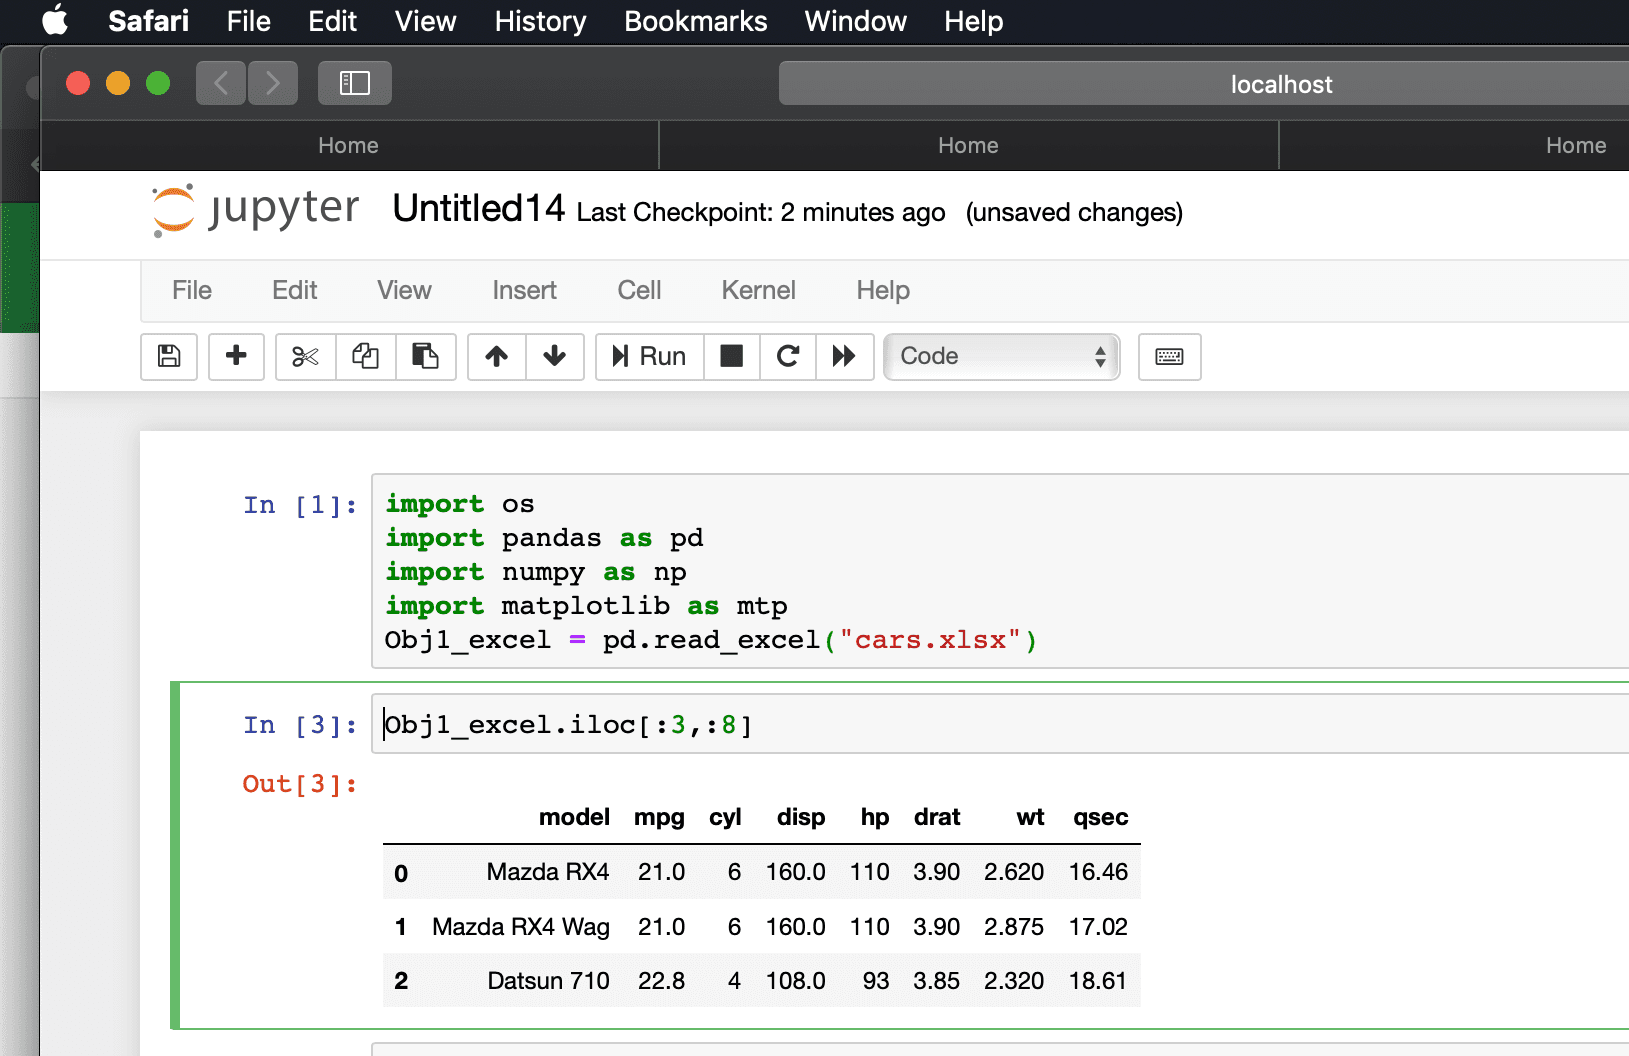The image size is (1629, 1056).
Task: Click the model column header
Action: point(574,817)
